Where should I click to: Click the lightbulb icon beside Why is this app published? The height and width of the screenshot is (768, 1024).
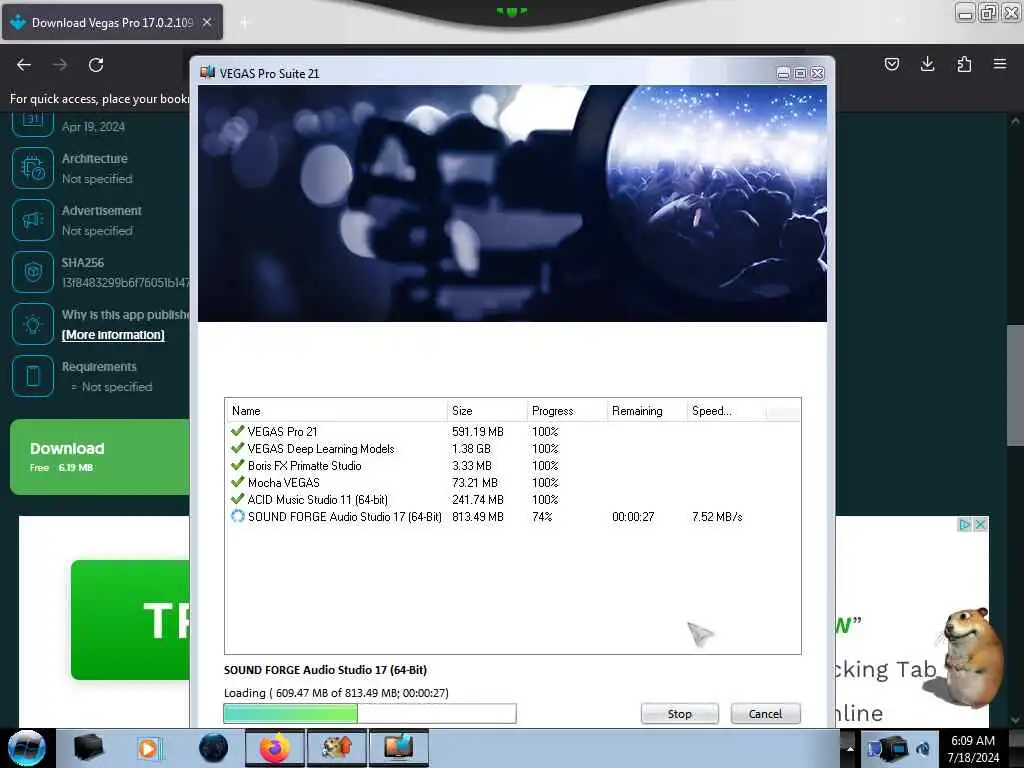33,324
